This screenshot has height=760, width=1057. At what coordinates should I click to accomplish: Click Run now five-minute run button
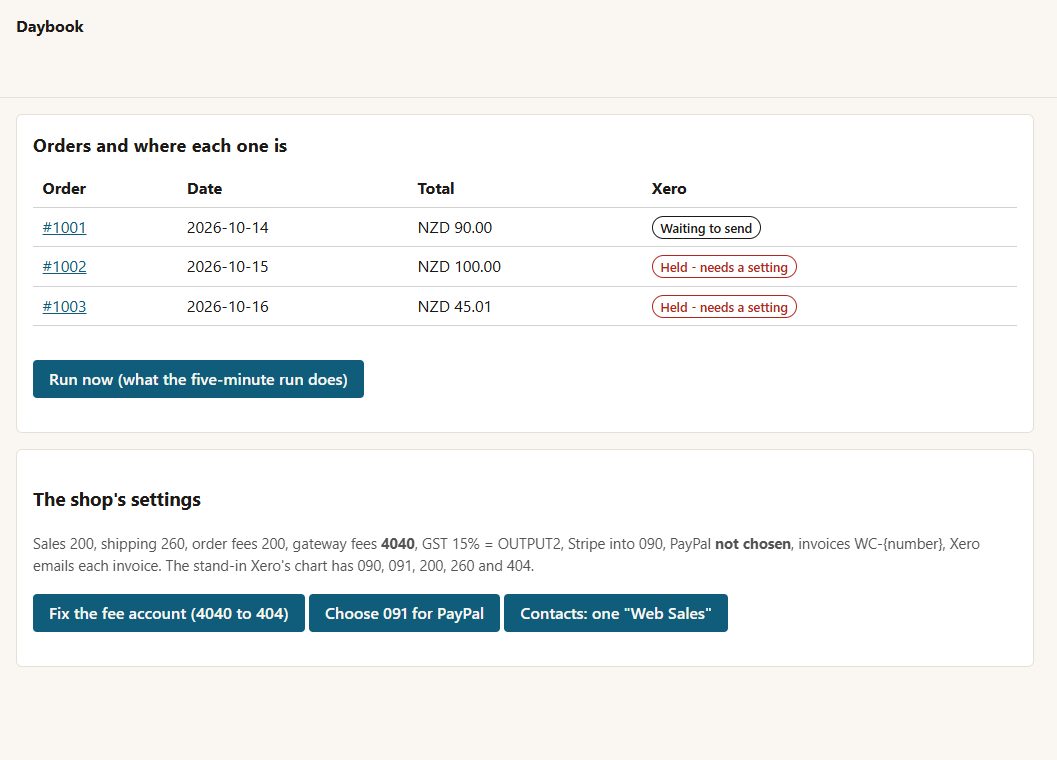click(198, 379)
